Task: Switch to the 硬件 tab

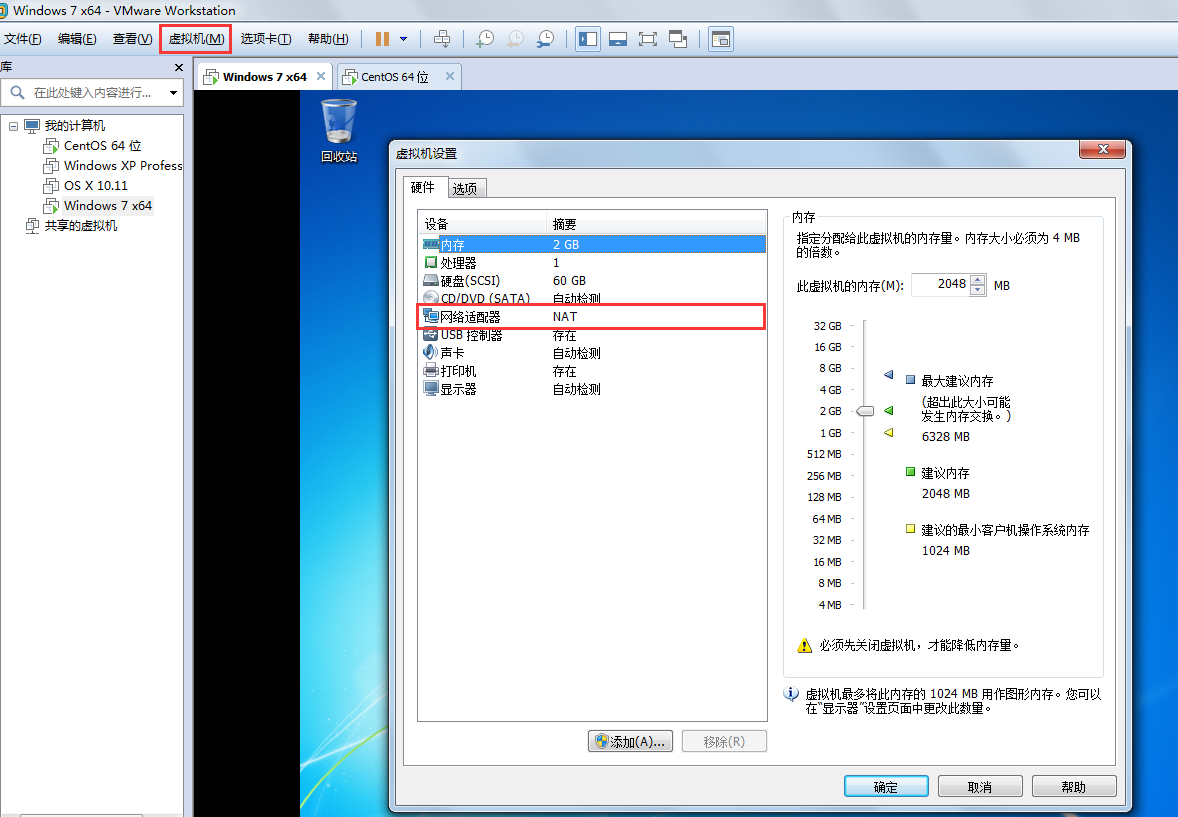Action: (423, 187)
